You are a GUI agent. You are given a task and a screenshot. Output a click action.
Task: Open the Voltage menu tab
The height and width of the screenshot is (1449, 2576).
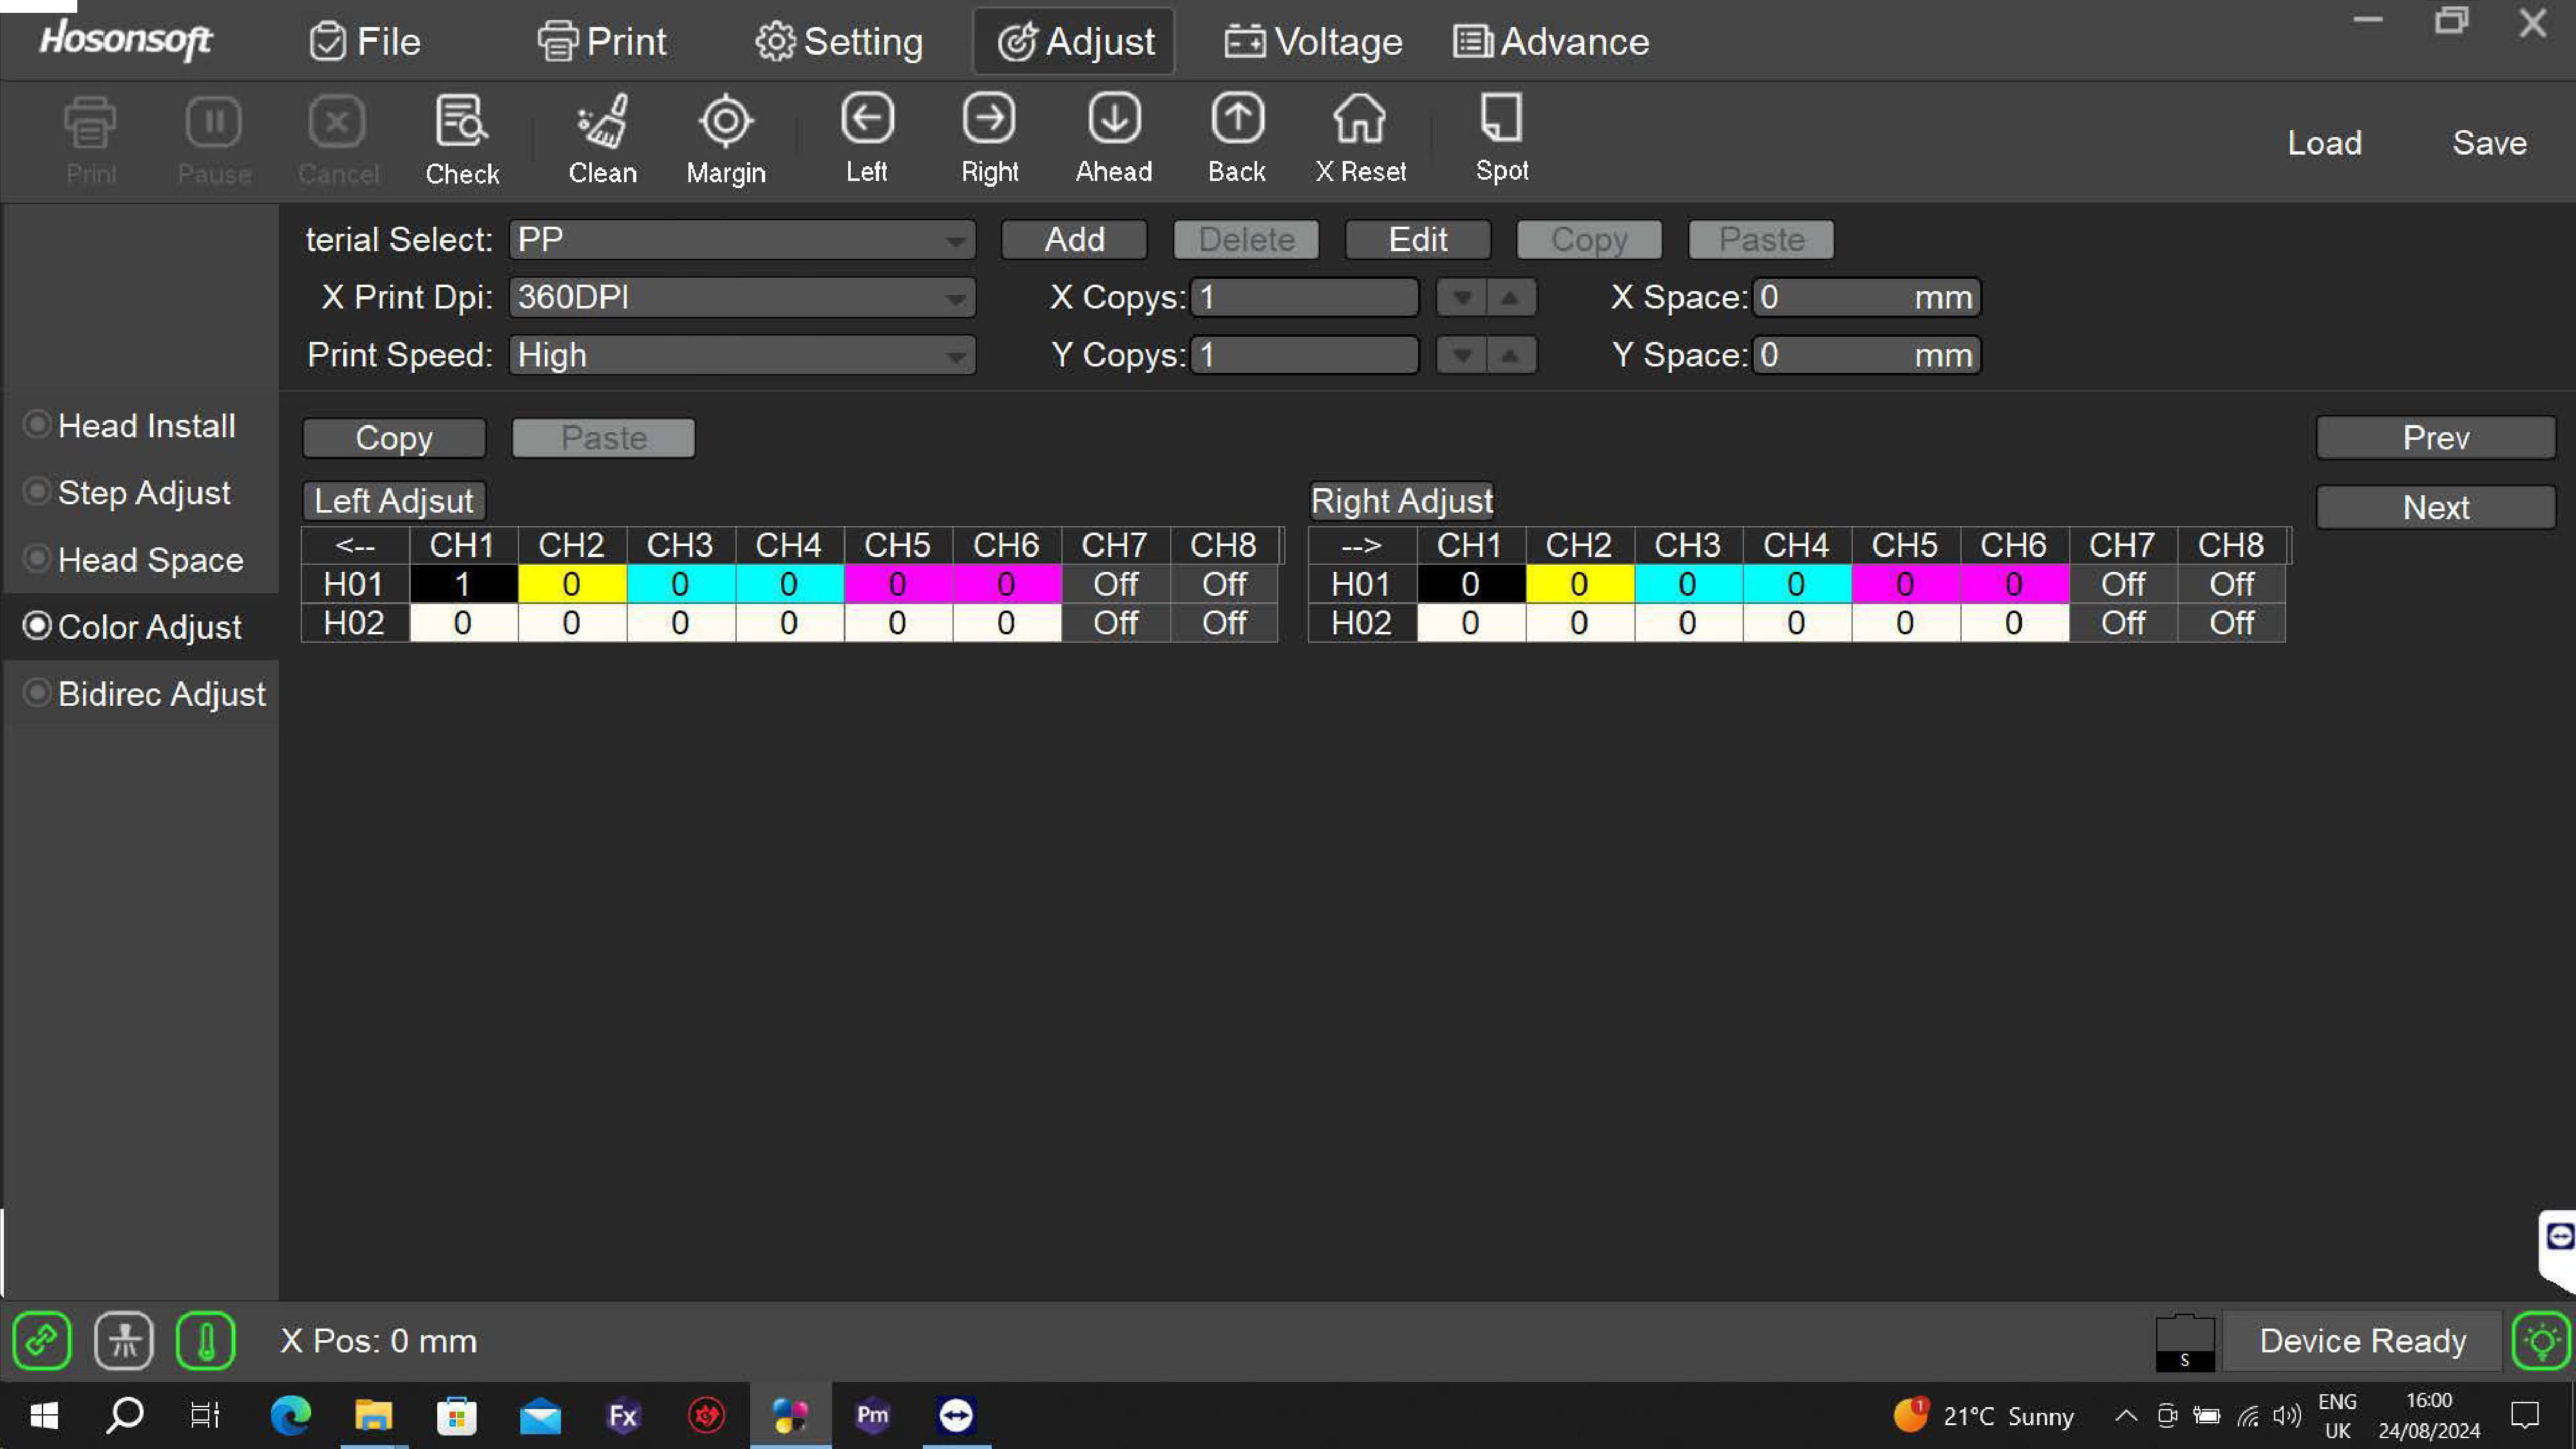click(x=1314, y=42)
